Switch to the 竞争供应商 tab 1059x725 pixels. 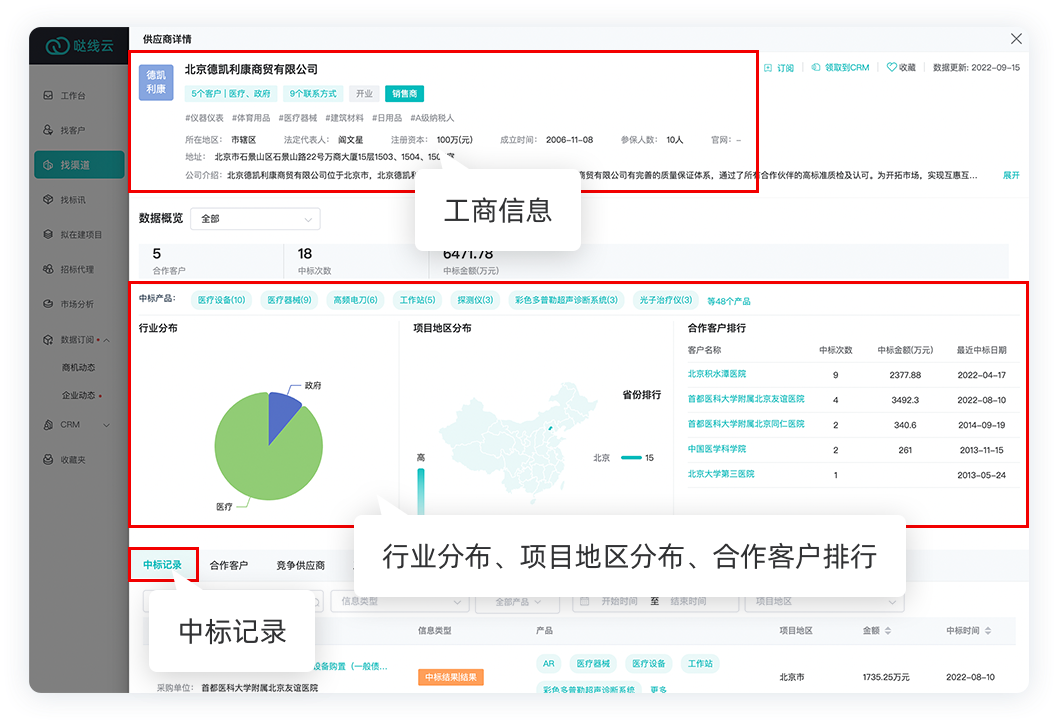coord(301,565)
